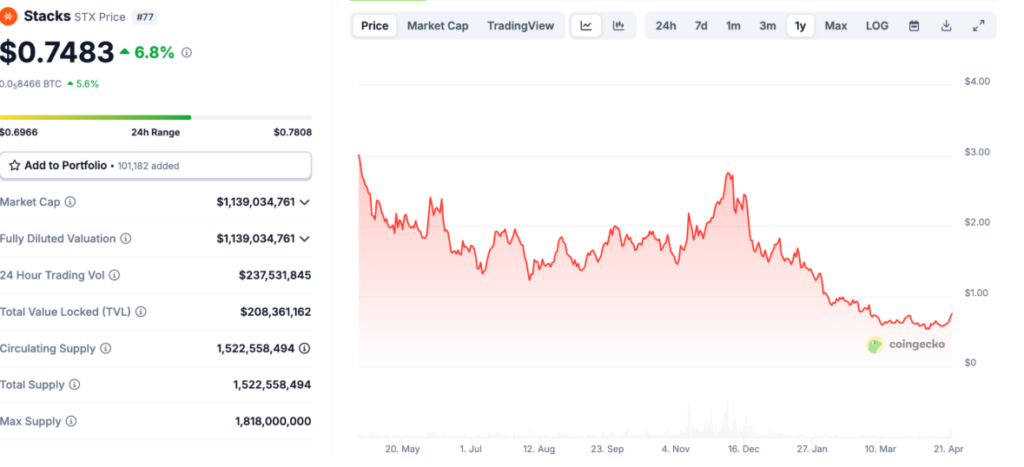Screen dimensions: 1024x467
Task: Click the 21. Apr axis label
Action: click(948, 449)
